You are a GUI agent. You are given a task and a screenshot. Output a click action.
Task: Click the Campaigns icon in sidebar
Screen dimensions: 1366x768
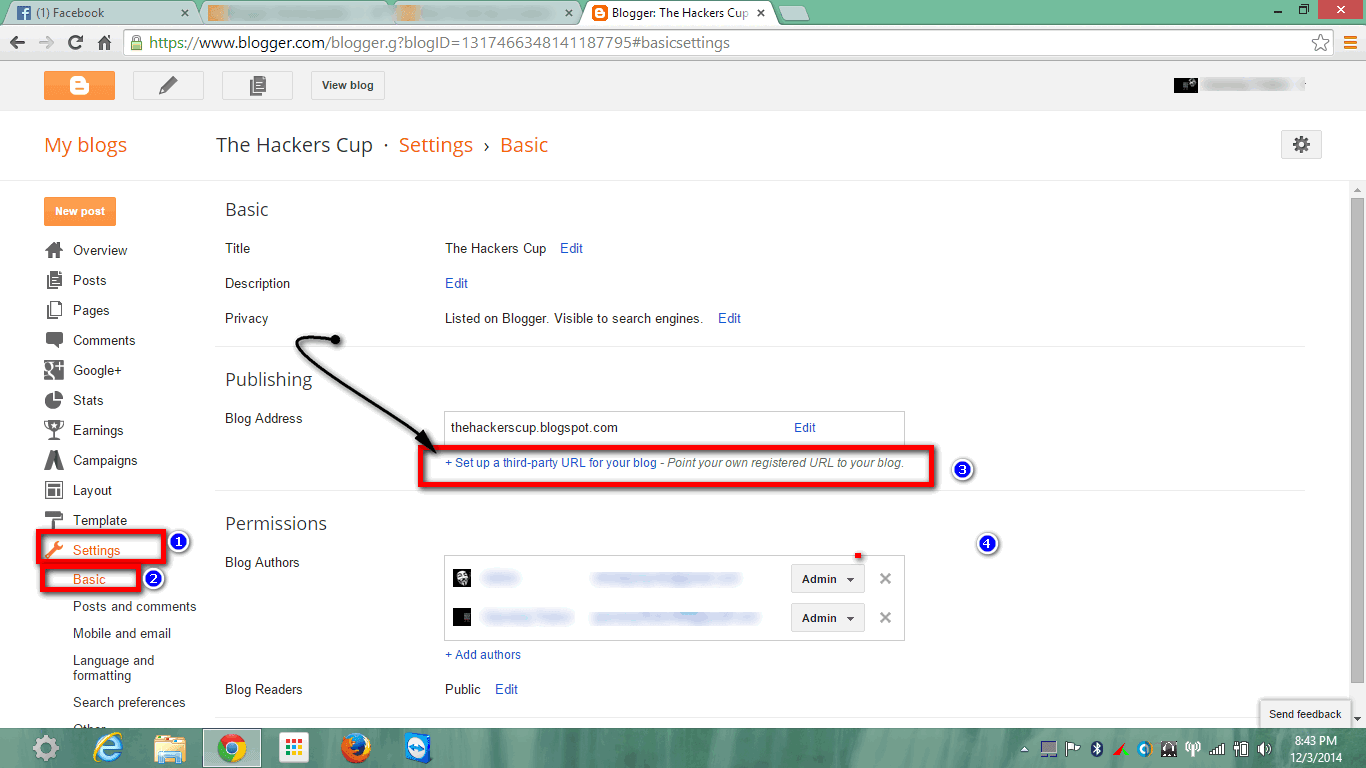(x=54, y=460)
